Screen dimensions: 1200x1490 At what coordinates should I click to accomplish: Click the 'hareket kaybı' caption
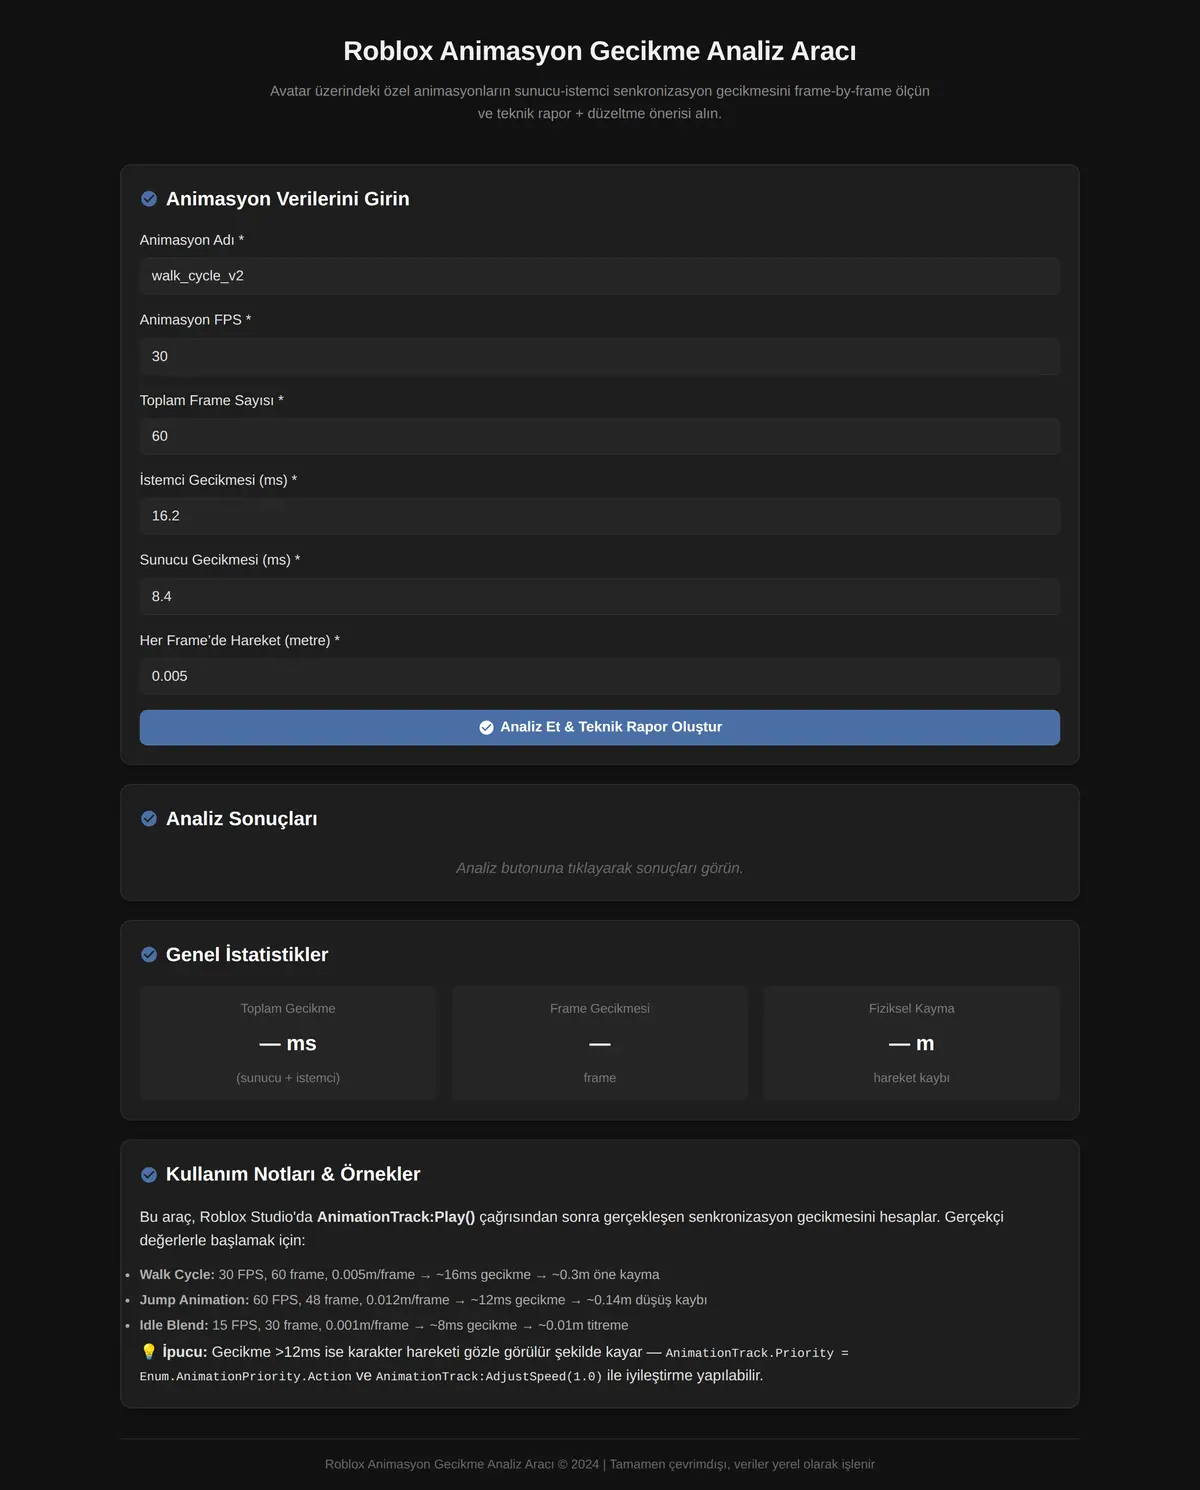coord(912,1078)
